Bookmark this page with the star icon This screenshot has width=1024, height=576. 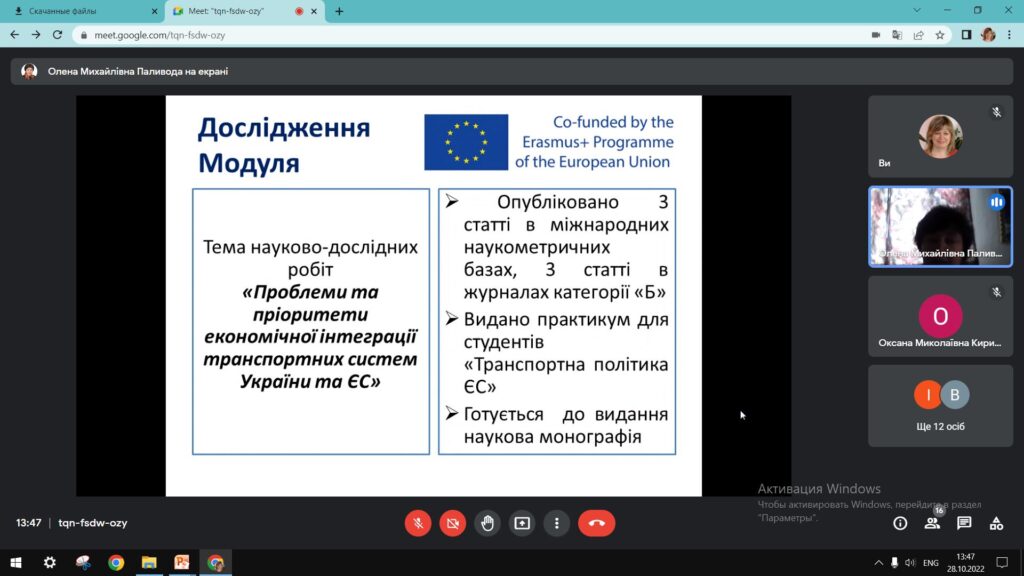[x=940, y=34]
